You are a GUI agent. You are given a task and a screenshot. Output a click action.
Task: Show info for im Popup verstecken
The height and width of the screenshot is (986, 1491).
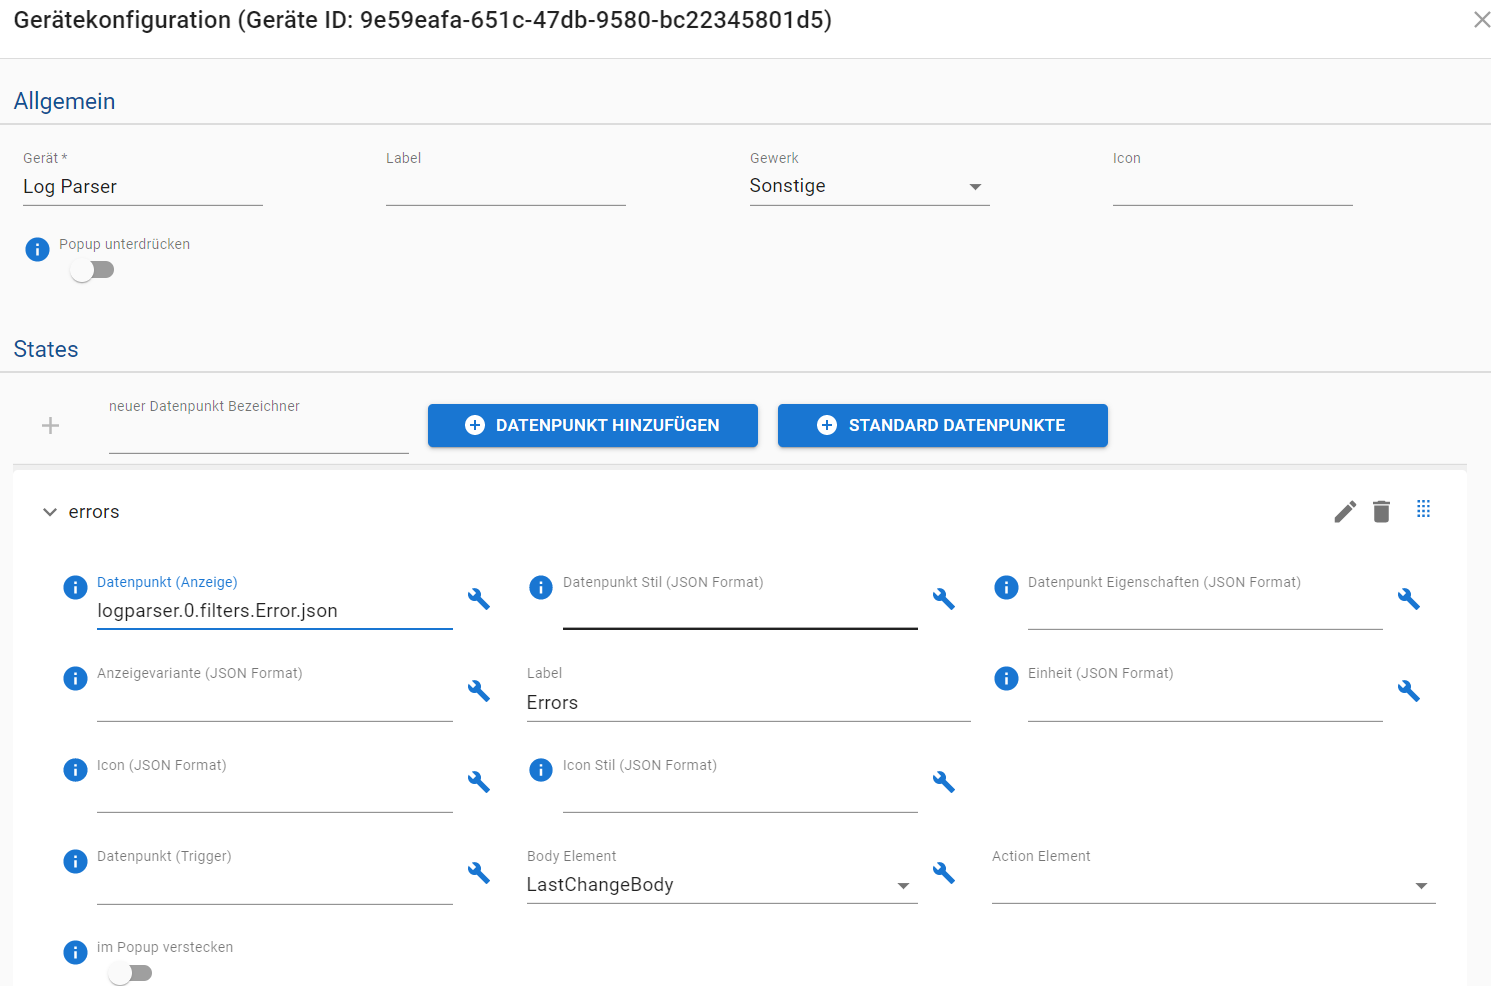75,953
